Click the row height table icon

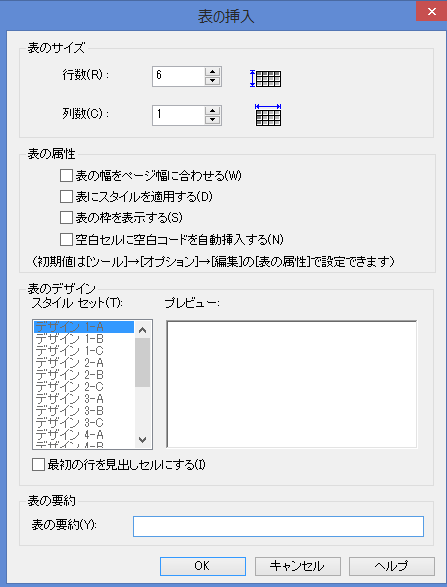[265, 79]
